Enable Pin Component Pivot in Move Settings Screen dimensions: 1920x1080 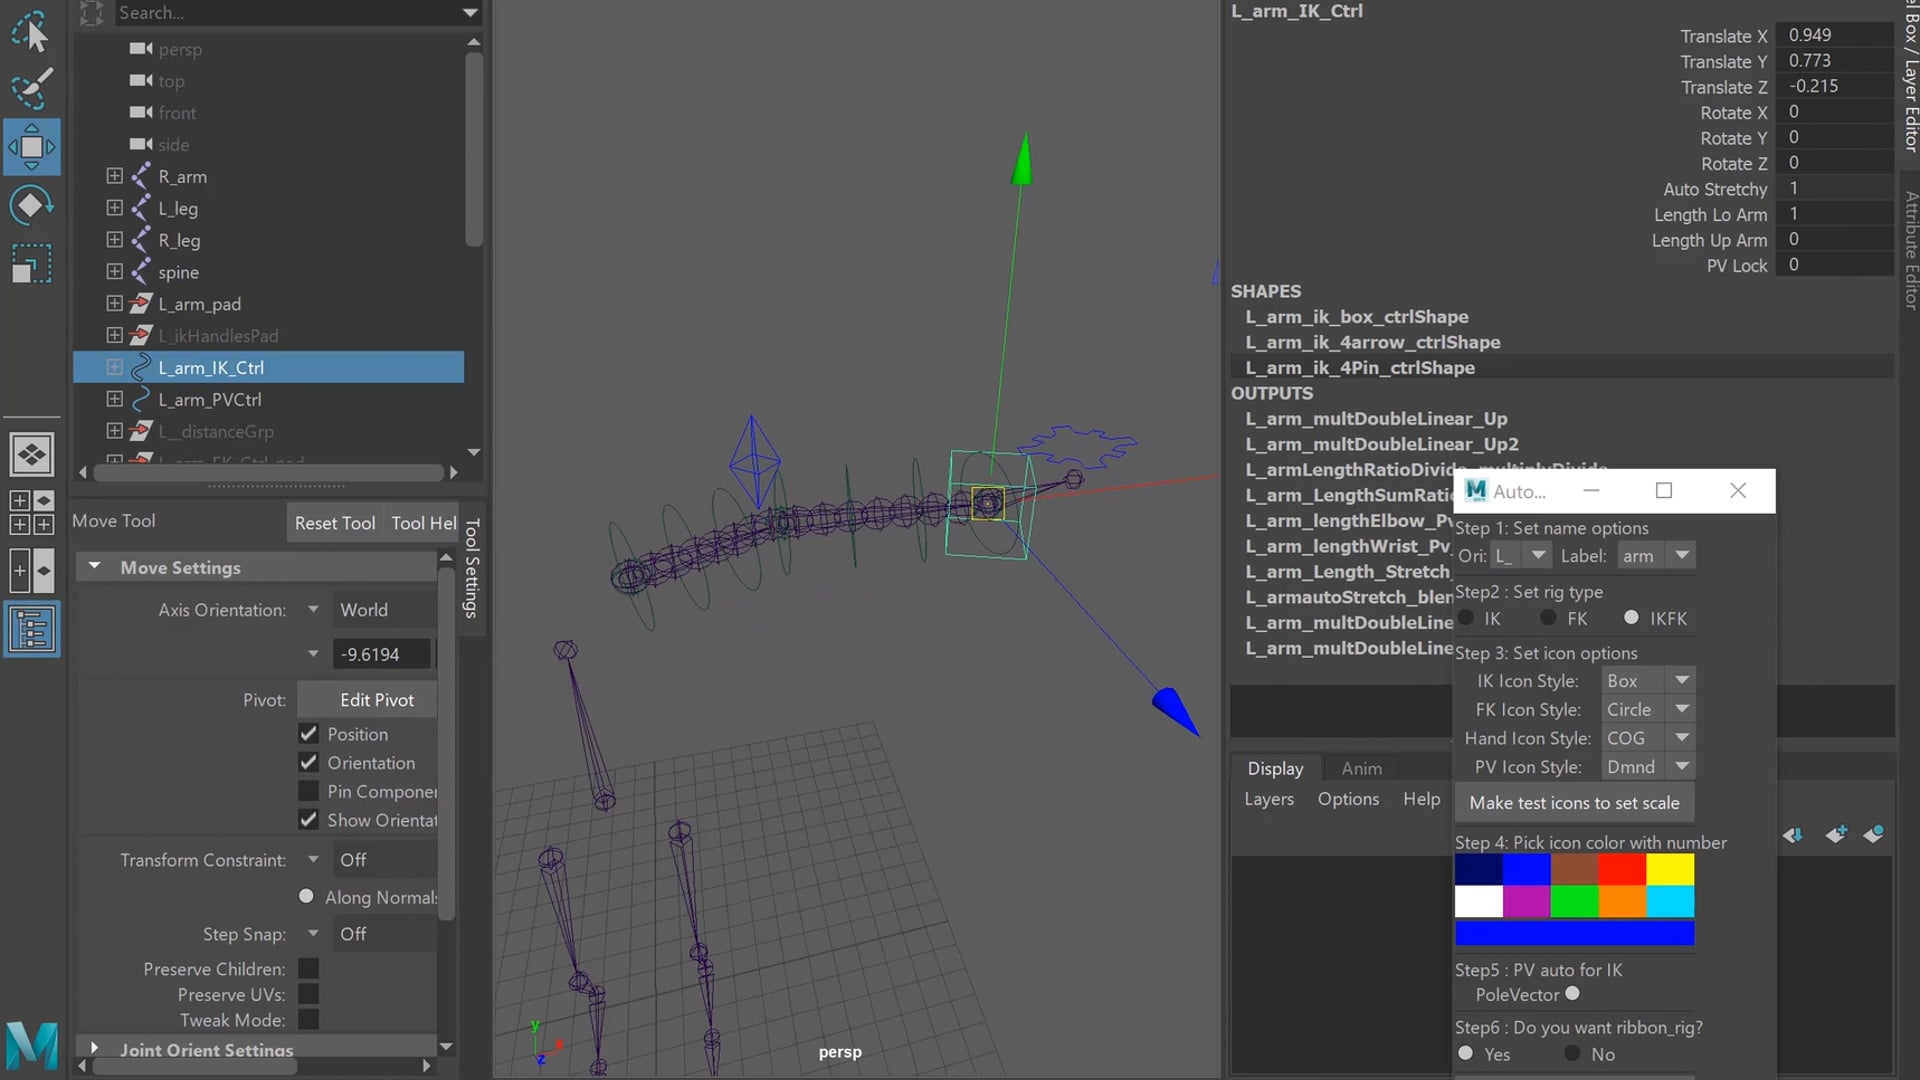click(x=308, y=791)
